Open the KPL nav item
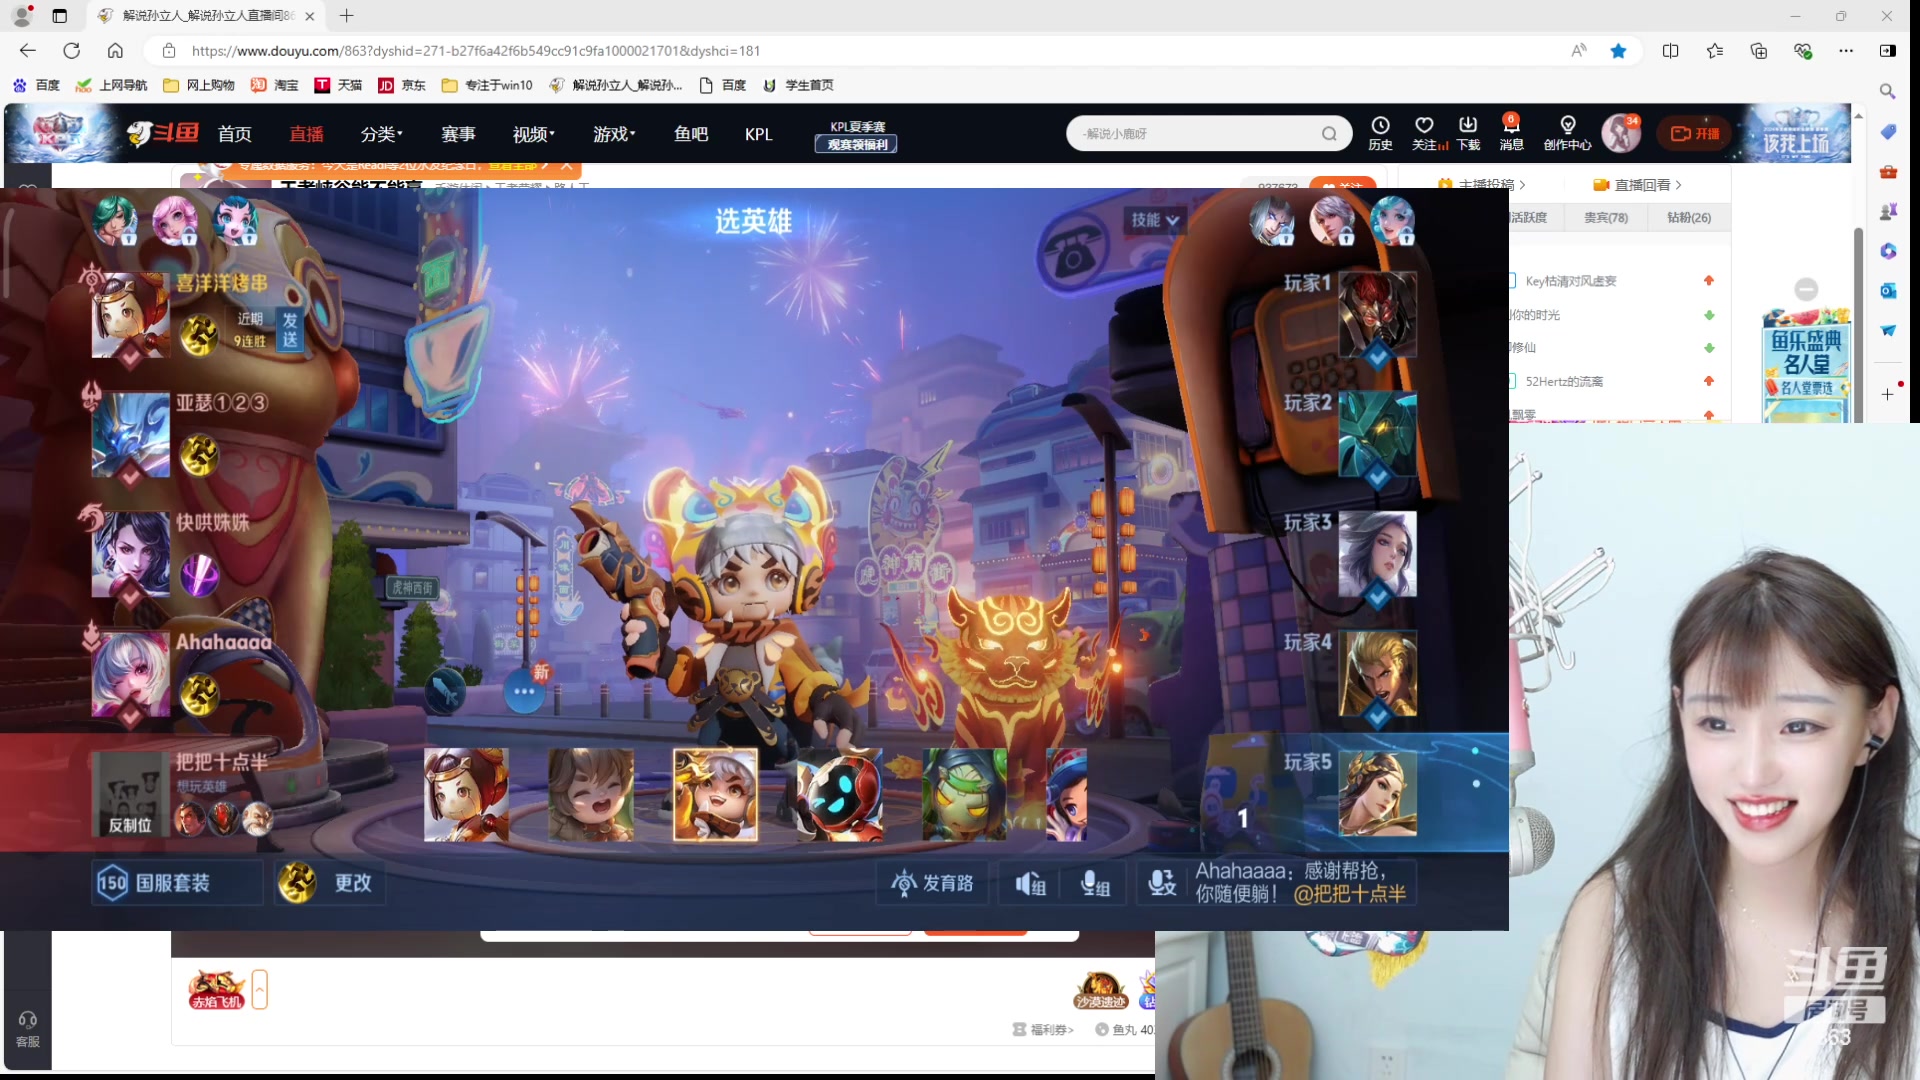Screen dimensions: 1920x1080 pos(758,134)
